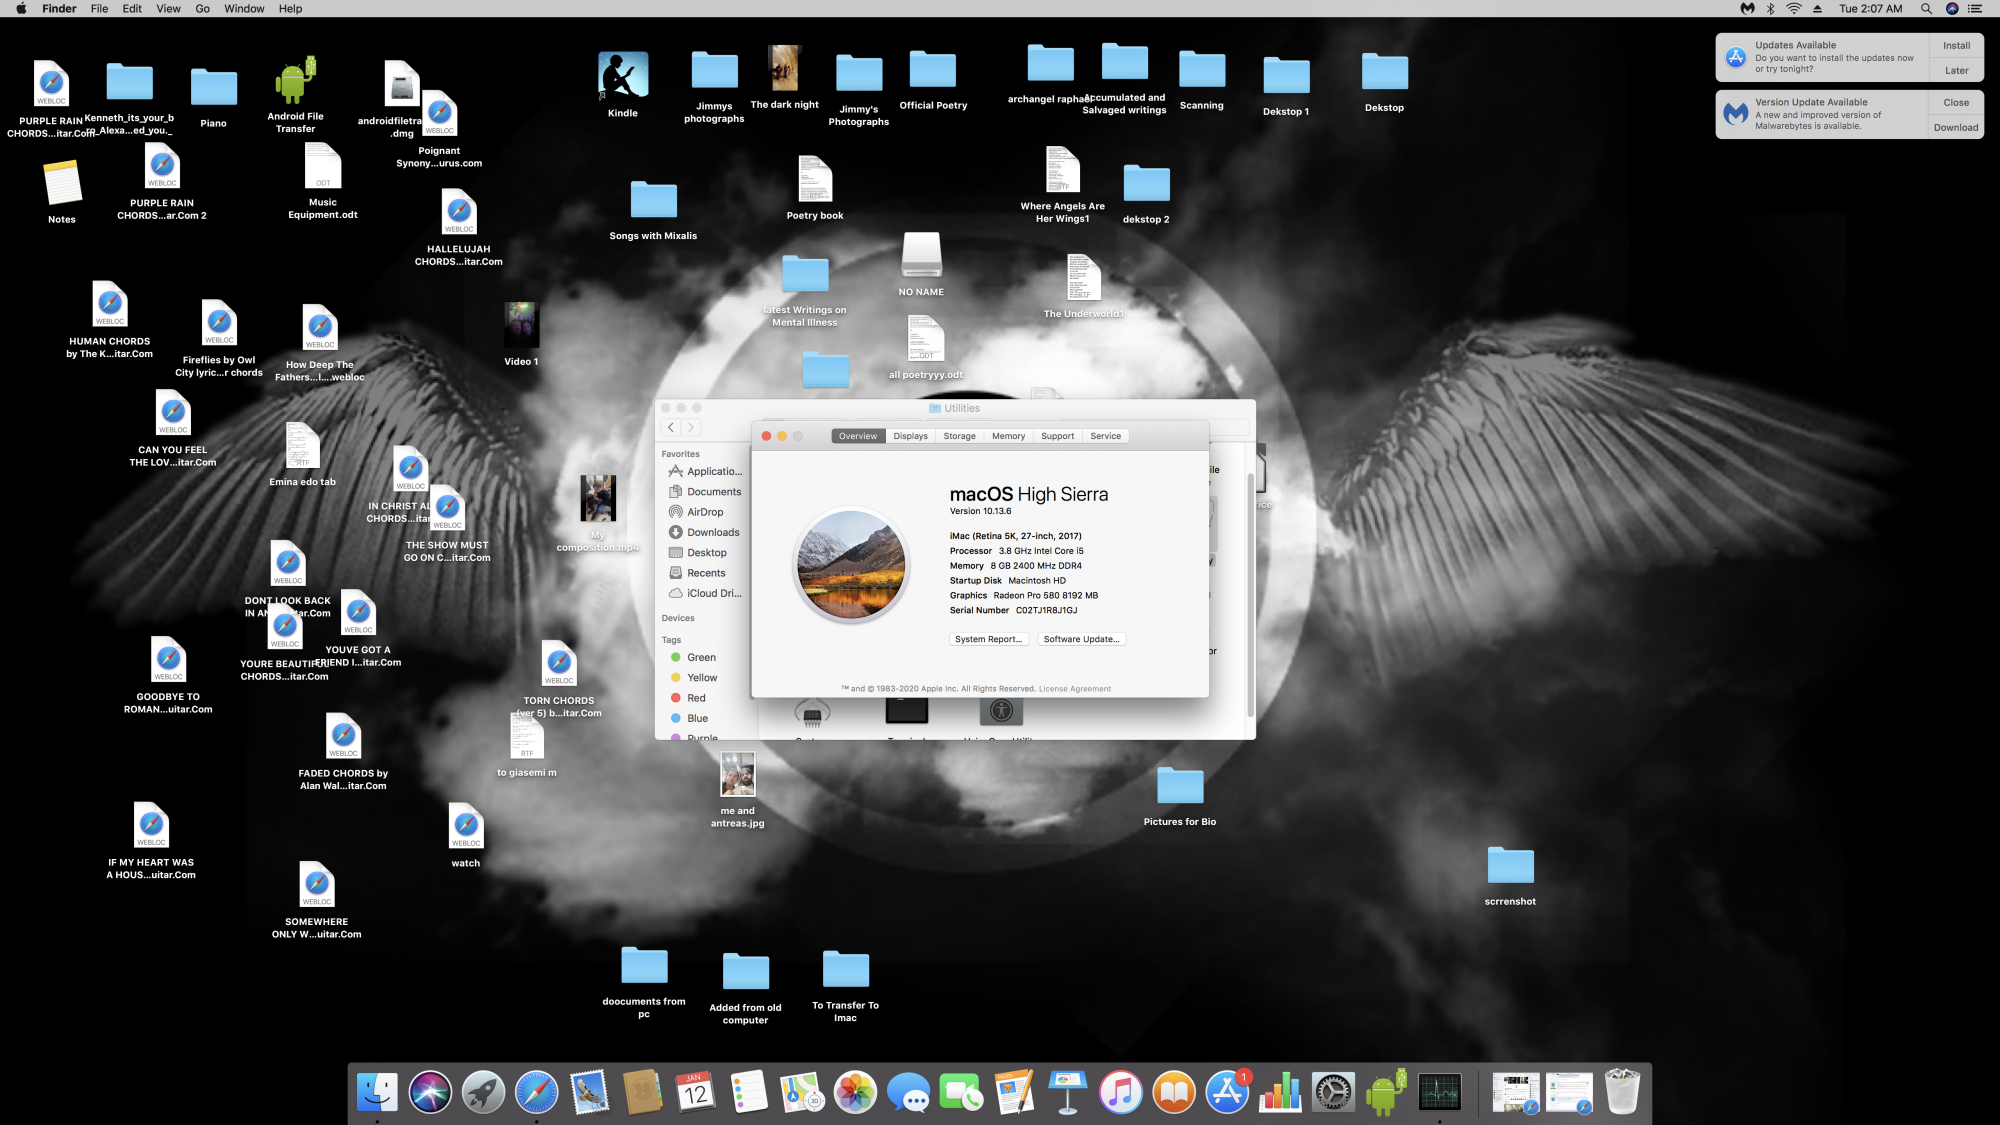The width and height of the screenshot is (2000, 1125).
Task: Open Launchpad rocket icon in Dock
Action: (483, 1092)
